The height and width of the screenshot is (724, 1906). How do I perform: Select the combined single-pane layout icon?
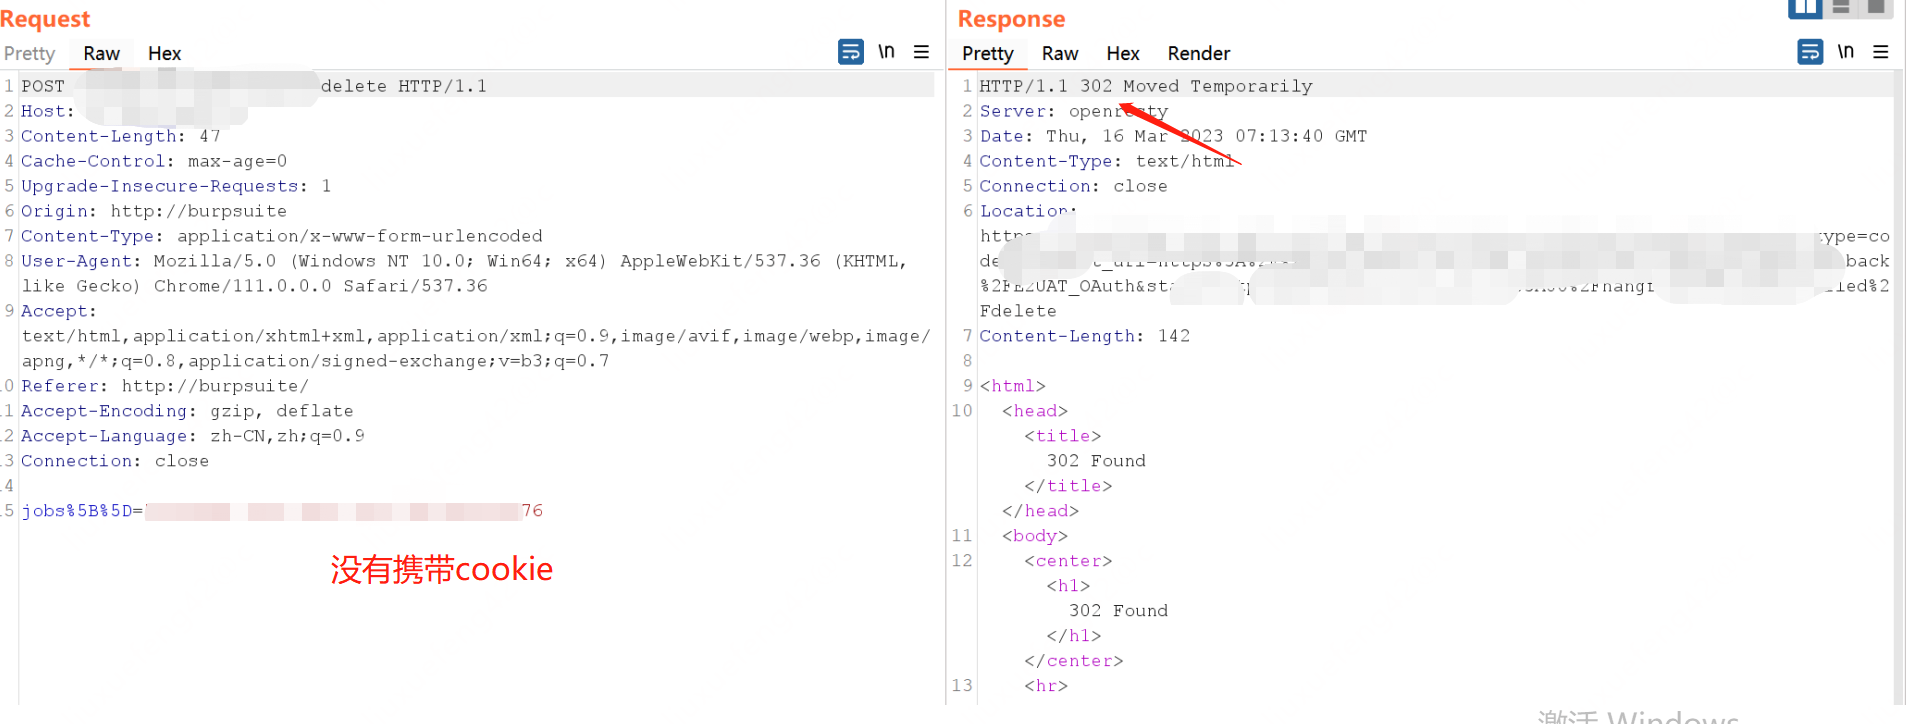[1876, 7]
